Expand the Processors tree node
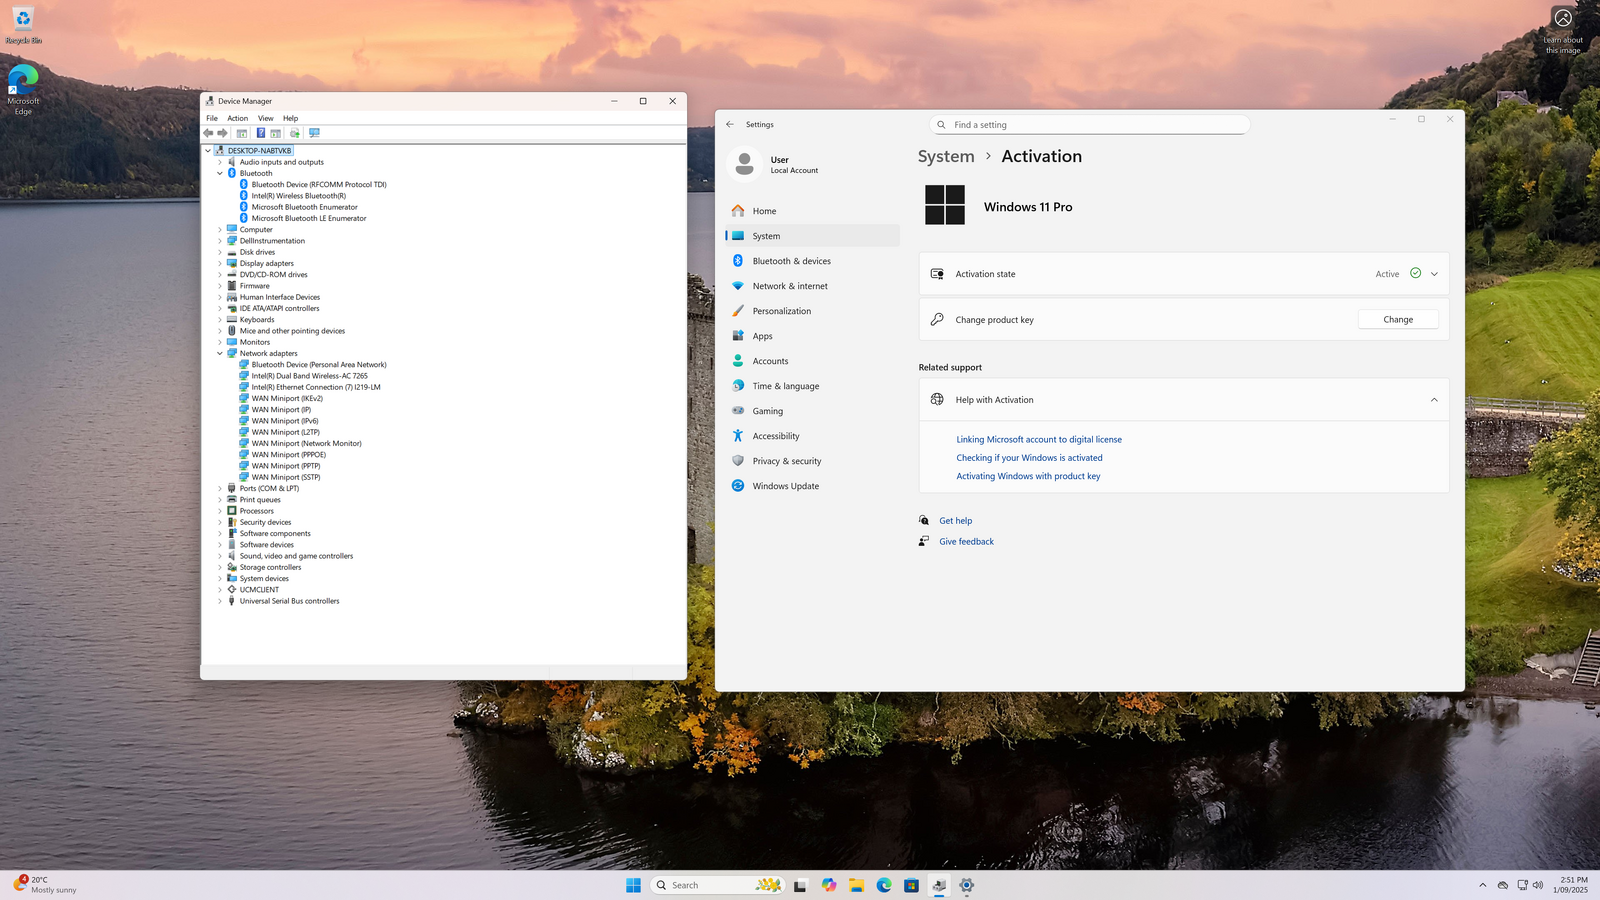This screenshot has height=900, width=1600. 220,511
